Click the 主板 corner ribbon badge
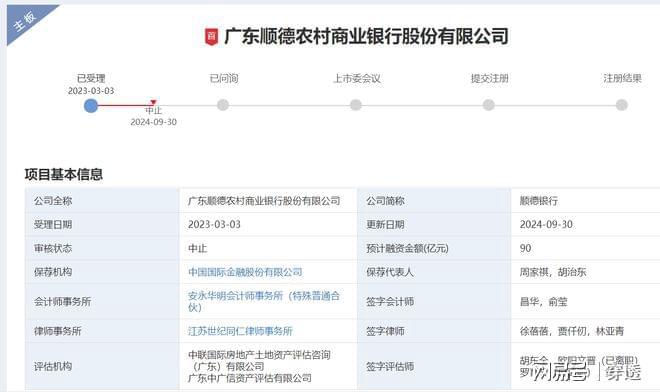This screenshot has height=392, width=660. tap(25, 21)
